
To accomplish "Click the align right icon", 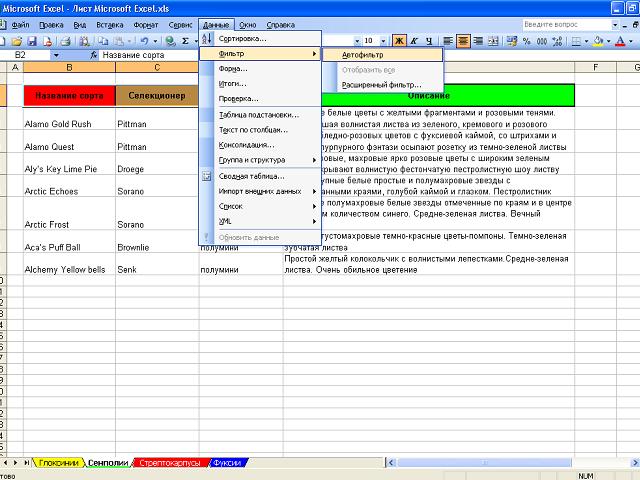I will click(480, 41).
